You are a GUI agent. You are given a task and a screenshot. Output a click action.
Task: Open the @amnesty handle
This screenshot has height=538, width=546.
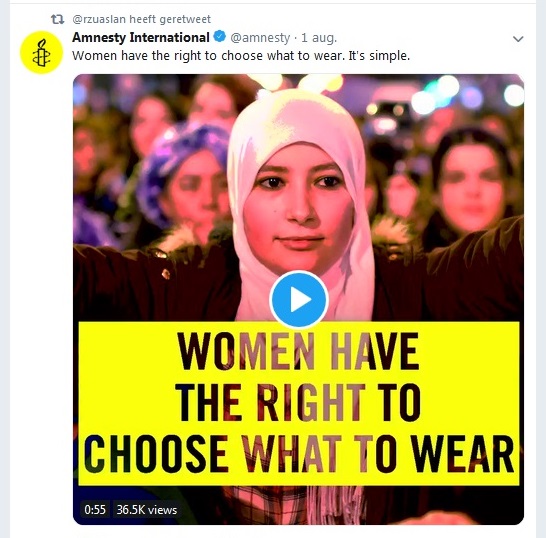coord(260,38)
